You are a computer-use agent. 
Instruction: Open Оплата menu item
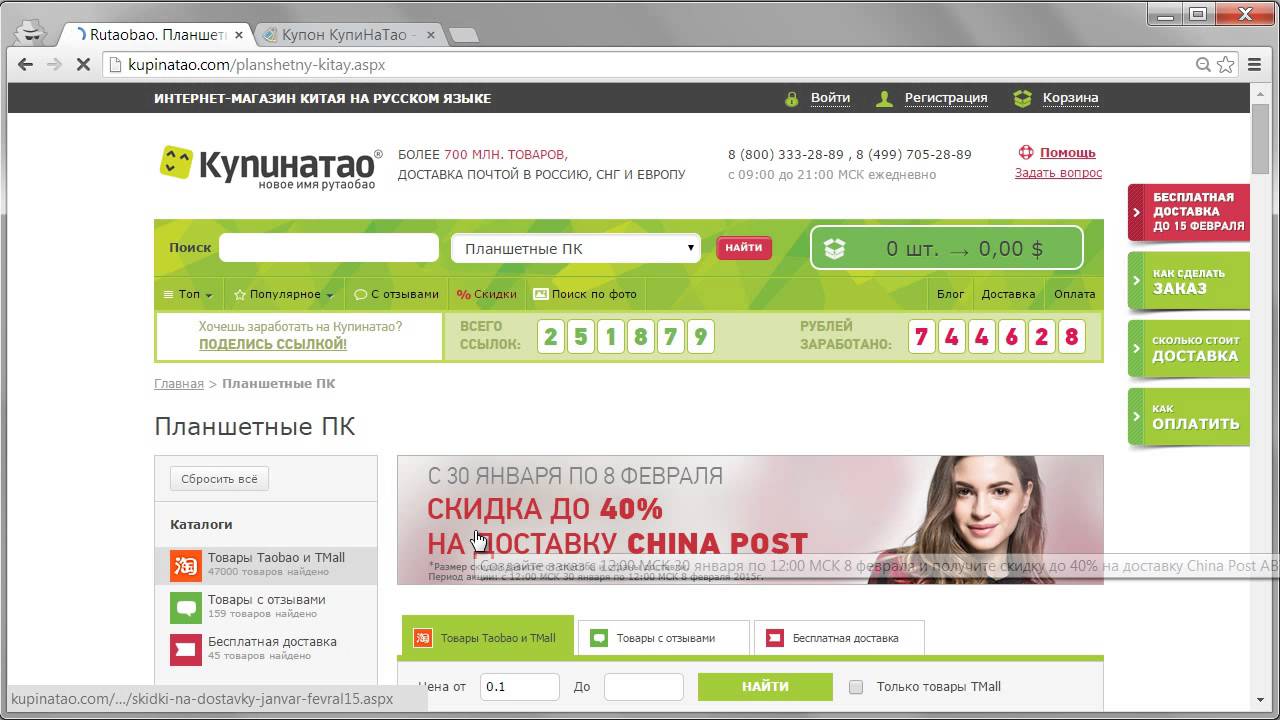[x=1074, y=294]
